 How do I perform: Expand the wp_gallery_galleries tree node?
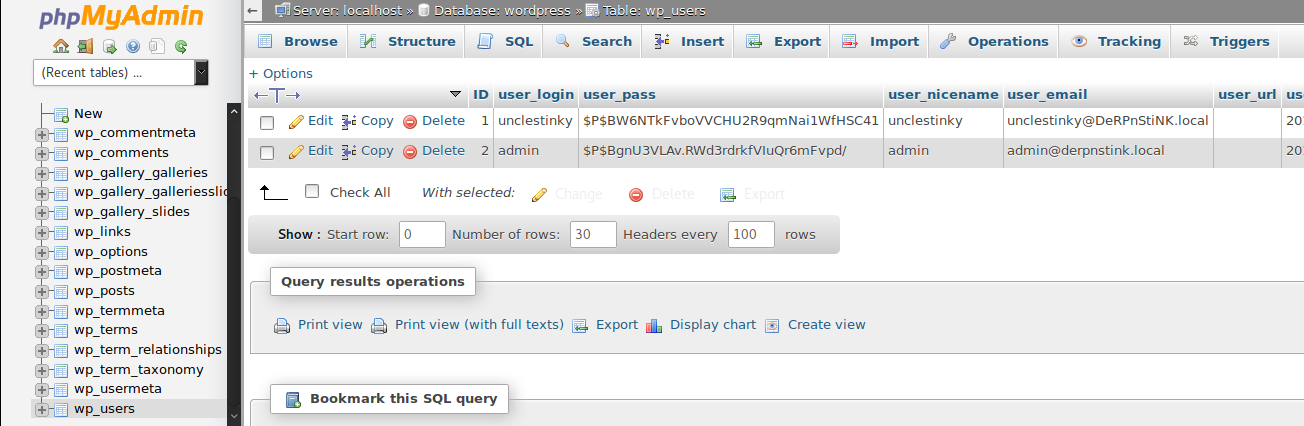tap(42, 173)
